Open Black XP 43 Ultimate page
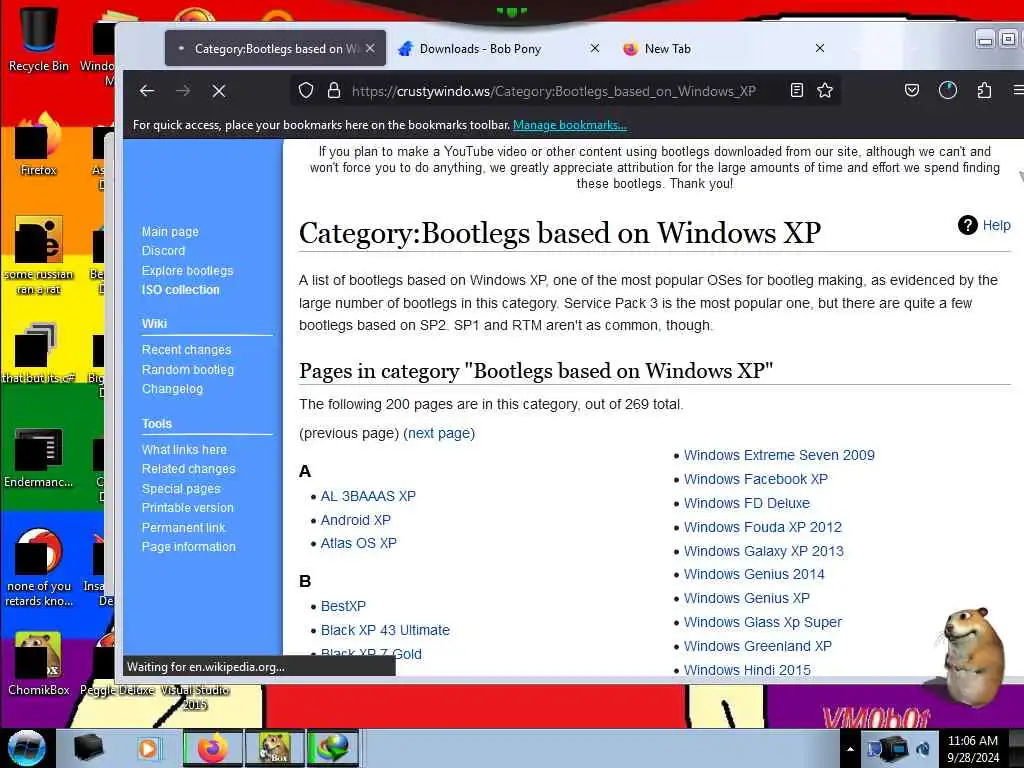1024x768 pixels. (x=385, y=630)
